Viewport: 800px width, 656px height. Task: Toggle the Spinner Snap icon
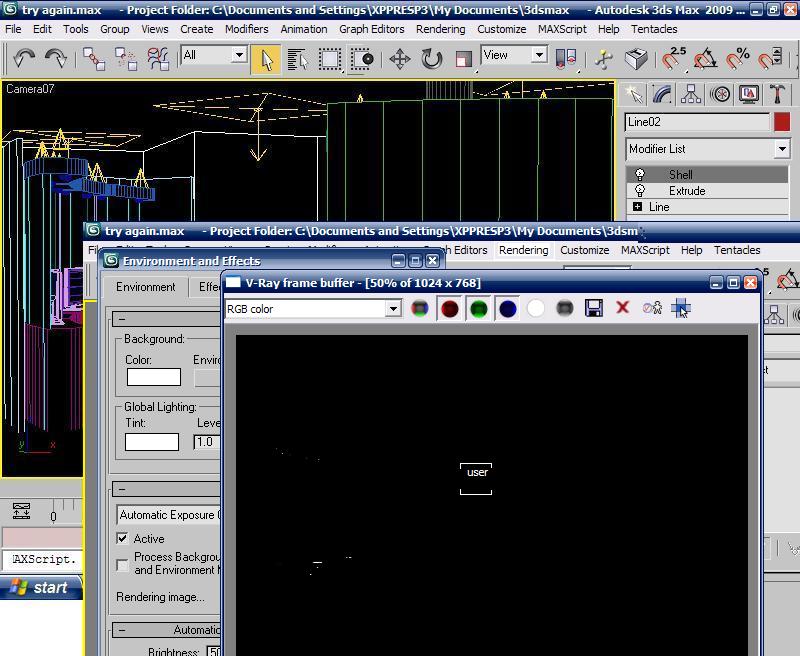[x=769, y=59]
